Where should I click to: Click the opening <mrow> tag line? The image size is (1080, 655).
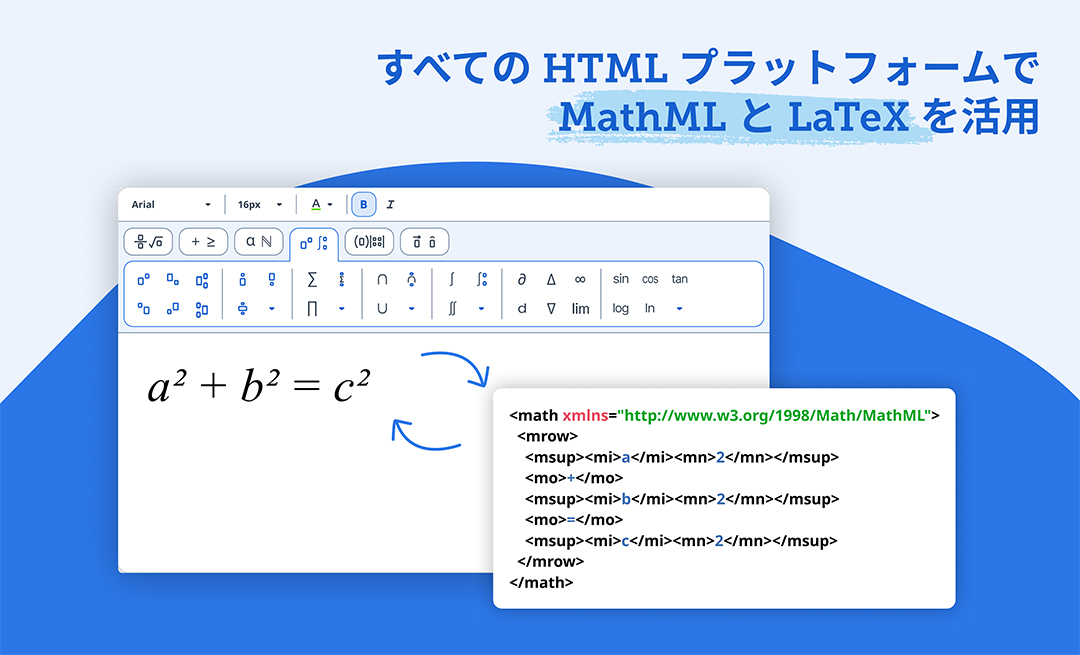[548, 436]
